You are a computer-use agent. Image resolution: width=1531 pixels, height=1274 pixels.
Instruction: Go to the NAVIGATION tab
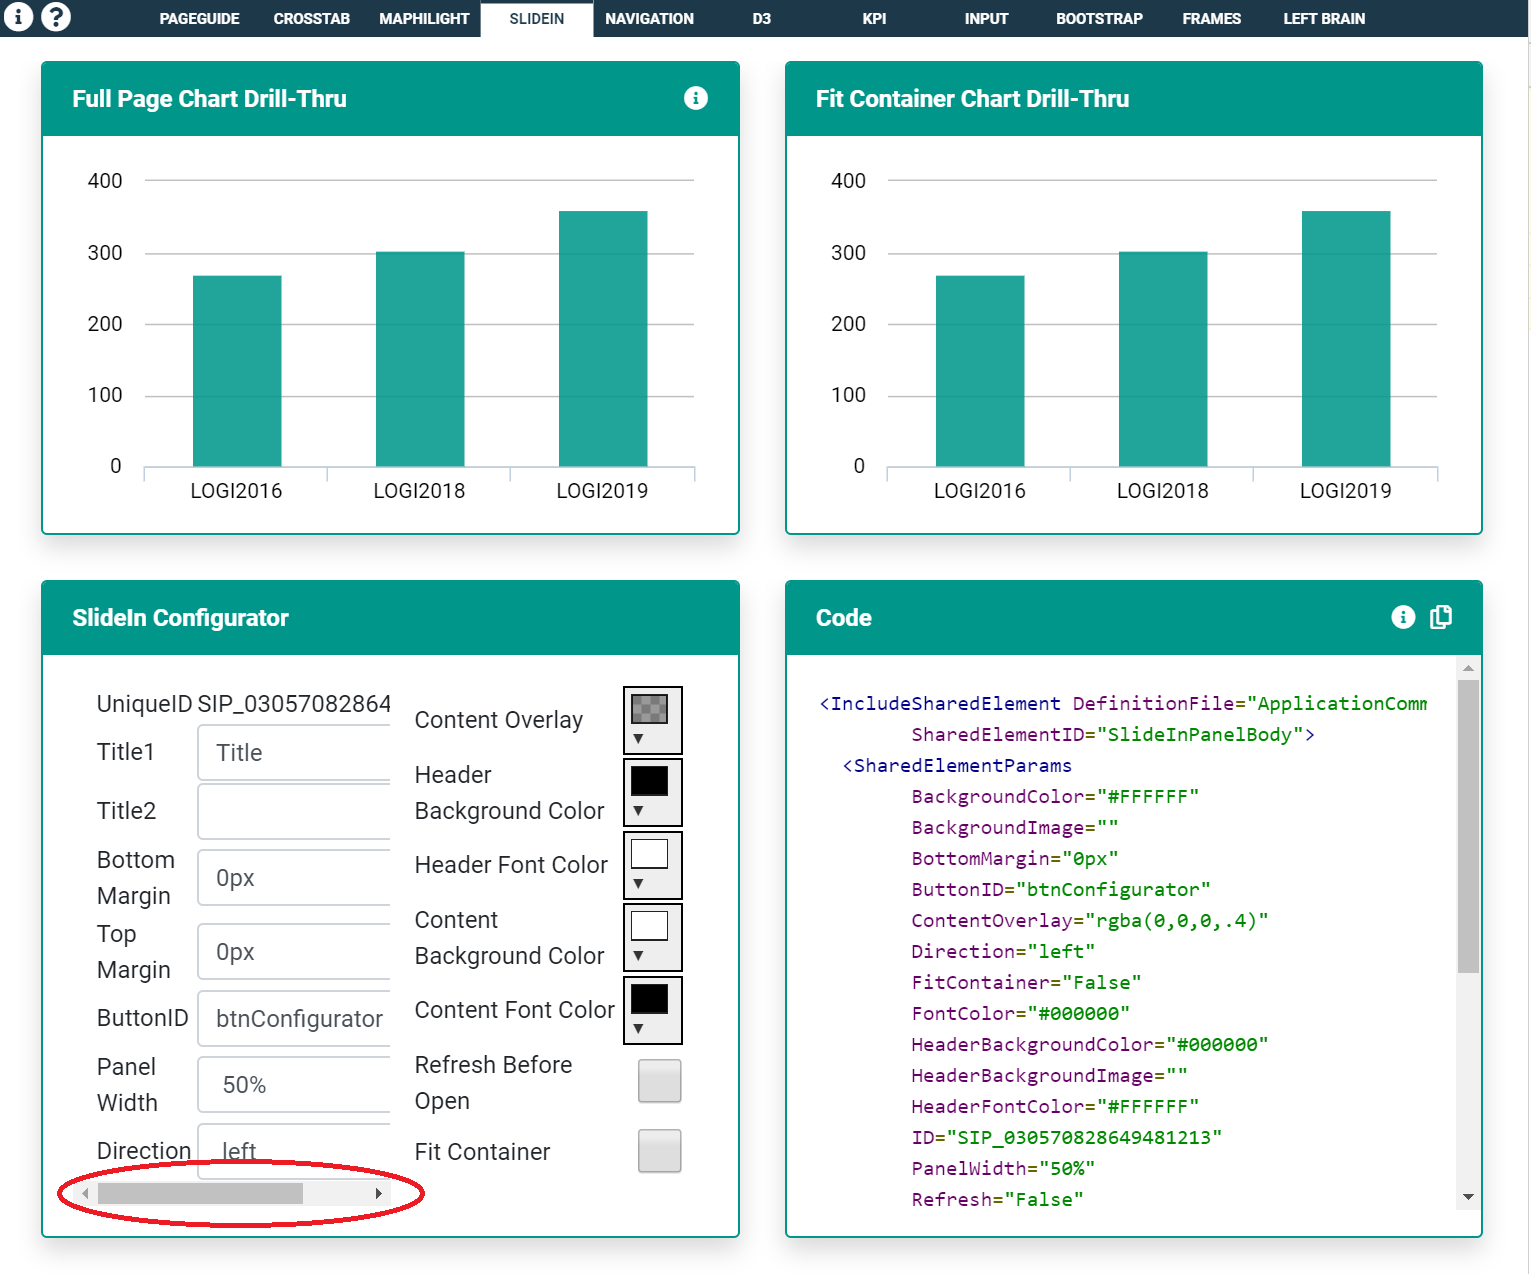click(649, 18)
